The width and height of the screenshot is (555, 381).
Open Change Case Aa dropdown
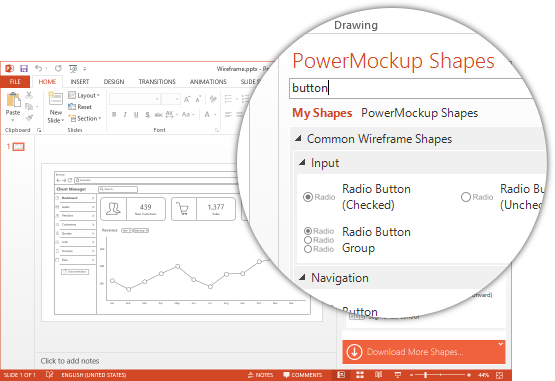[188, 114]
